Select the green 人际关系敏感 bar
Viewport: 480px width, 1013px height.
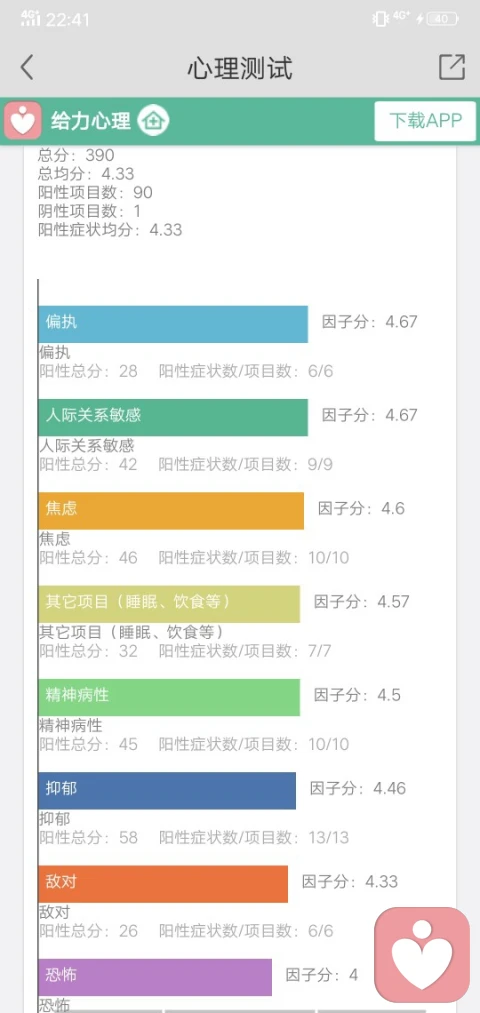click(173, 417)
